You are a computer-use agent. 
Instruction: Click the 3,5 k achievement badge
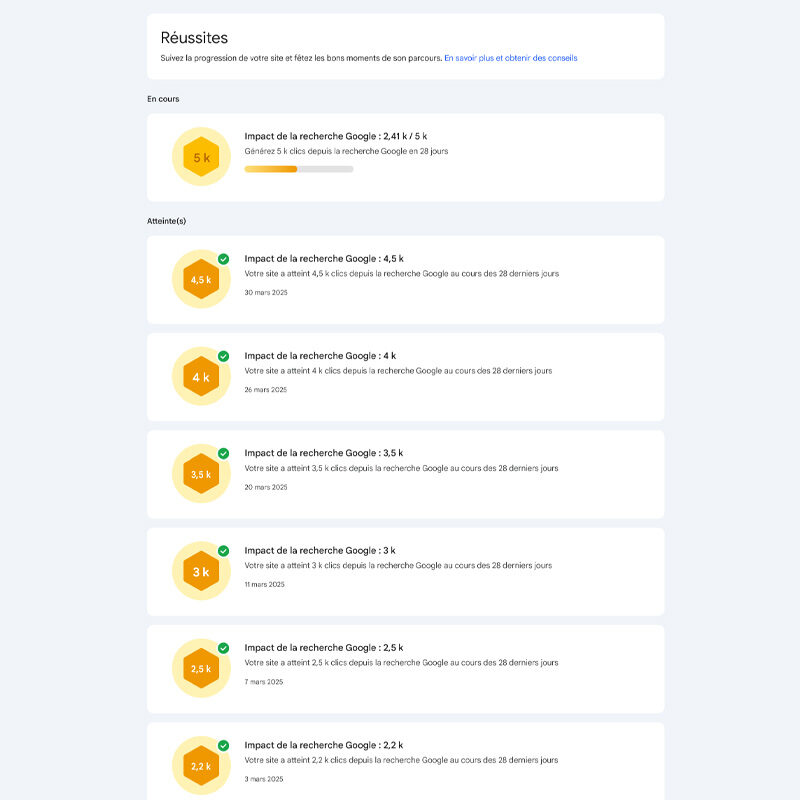pos(201,474)
